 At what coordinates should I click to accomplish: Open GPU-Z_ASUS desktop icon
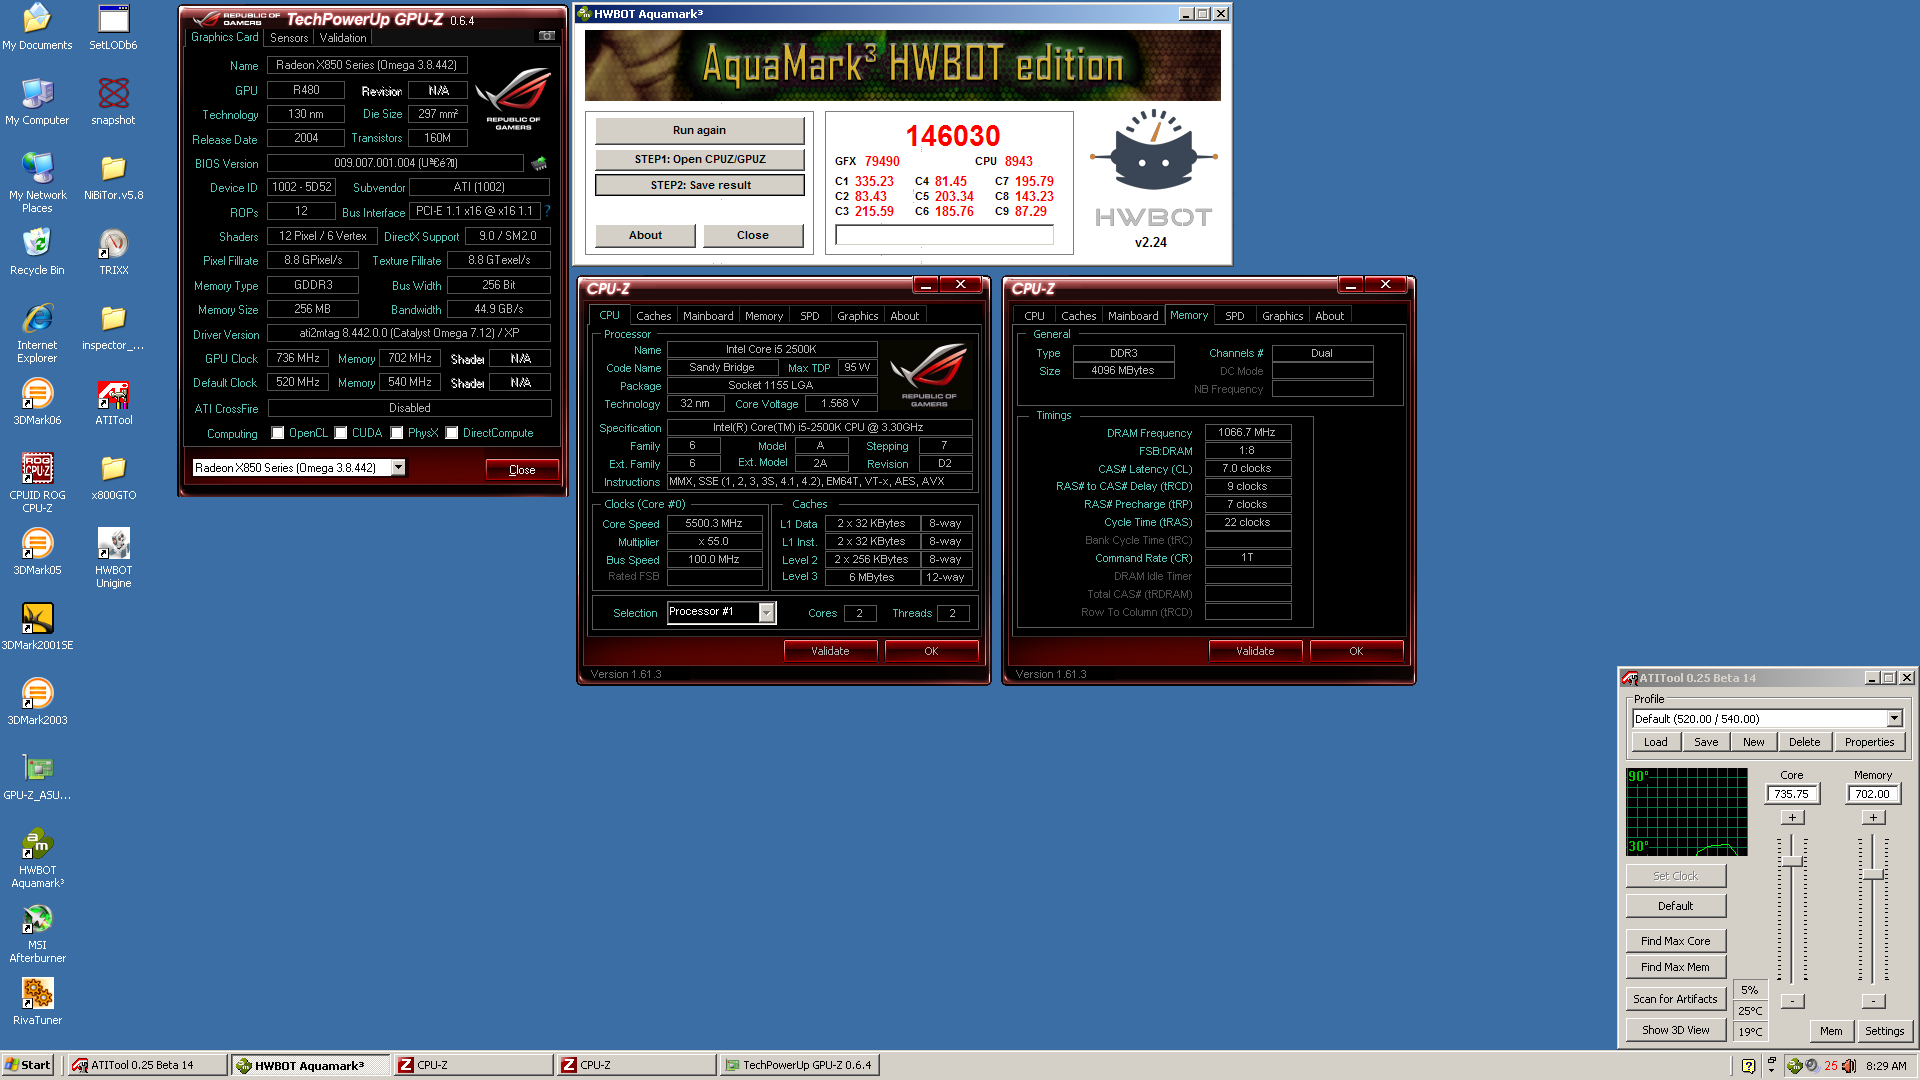coord(37,777)
